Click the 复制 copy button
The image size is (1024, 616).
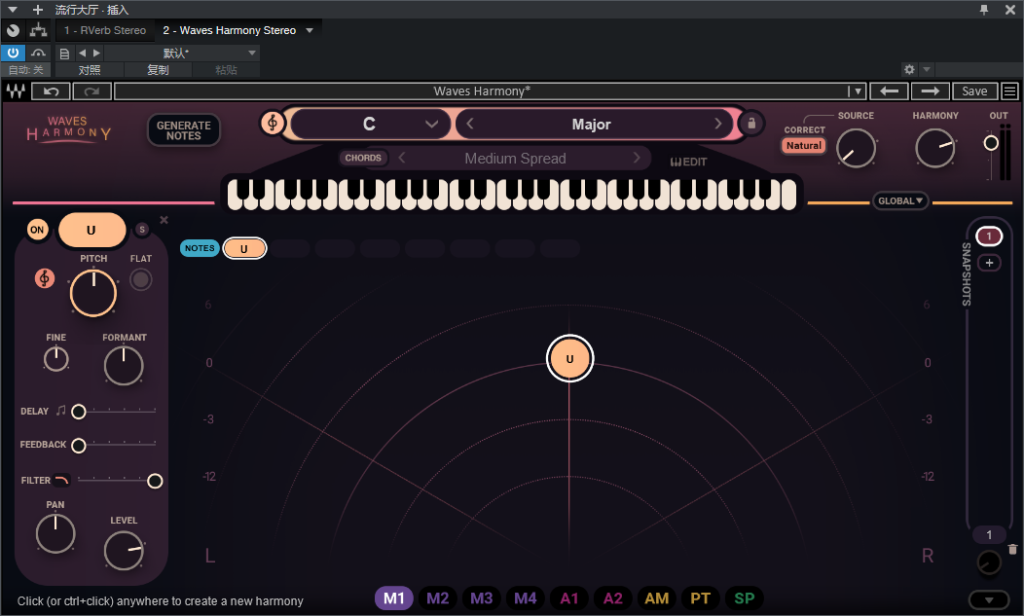pyautogui.click(x=158, y=70)
